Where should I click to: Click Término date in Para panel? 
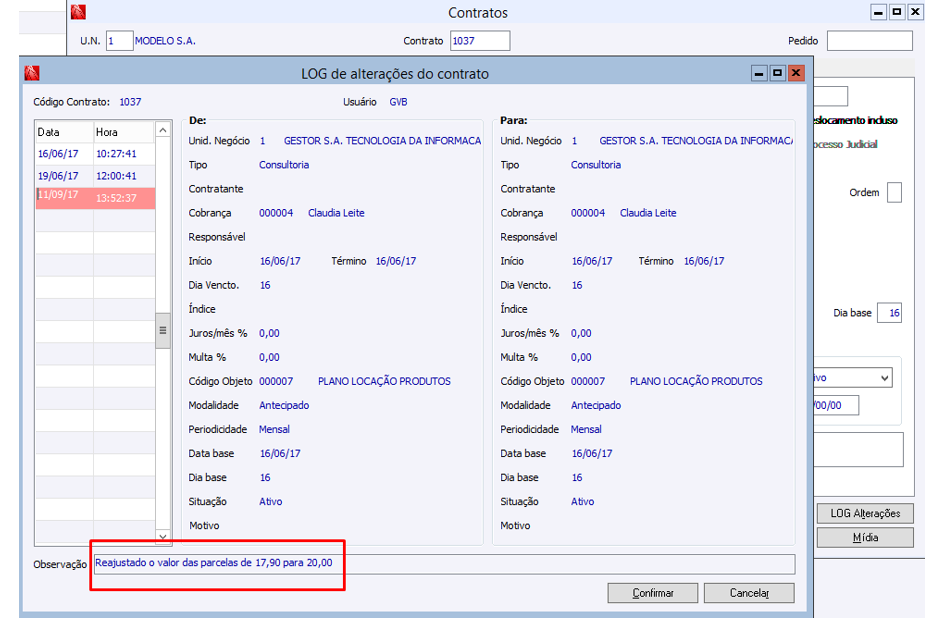pyautogui.click(x=704, y=261)
